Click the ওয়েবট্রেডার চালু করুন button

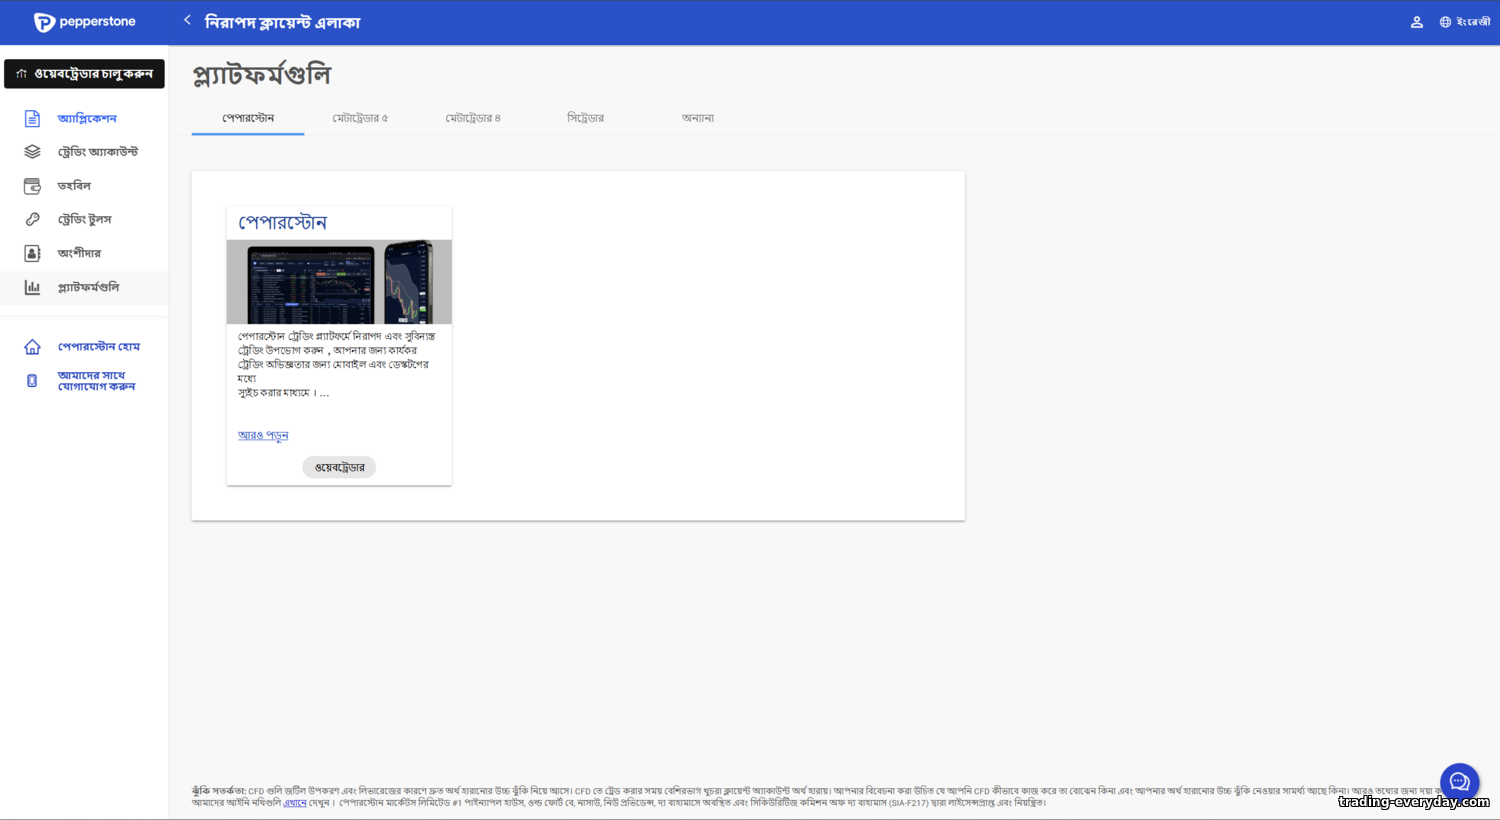(84, 73)
